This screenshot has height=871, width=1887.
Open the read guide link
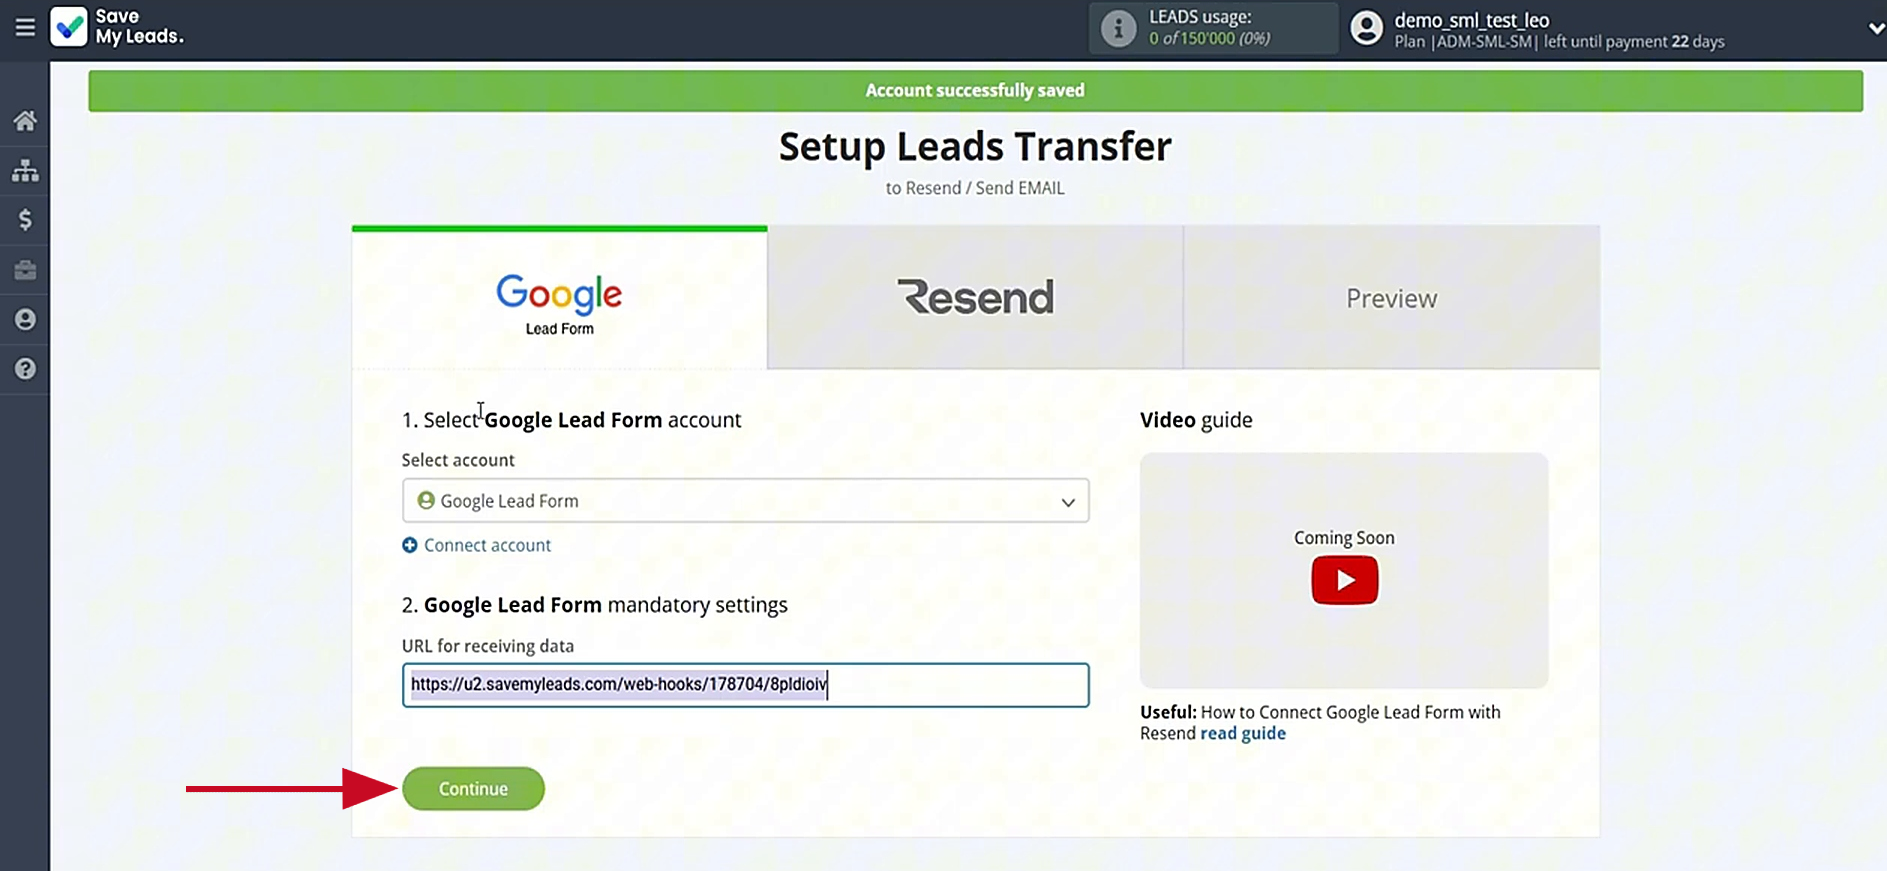click(x=1243, y=733)
